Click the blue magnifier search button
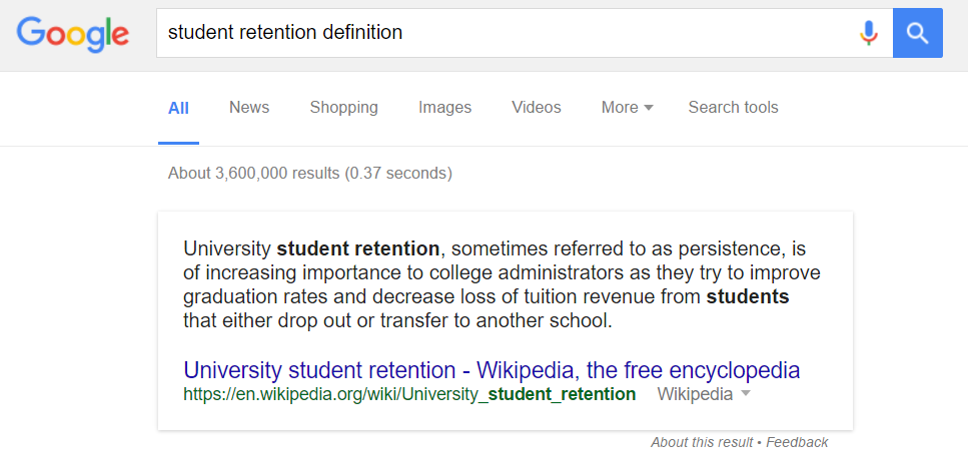 click(x=917, y=33)
